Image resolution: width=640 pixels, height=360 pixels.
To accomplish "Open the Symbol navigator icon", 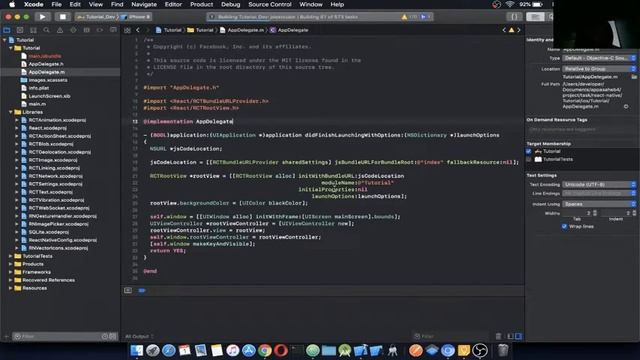I will pyautogui.click(x=33, y=30).
